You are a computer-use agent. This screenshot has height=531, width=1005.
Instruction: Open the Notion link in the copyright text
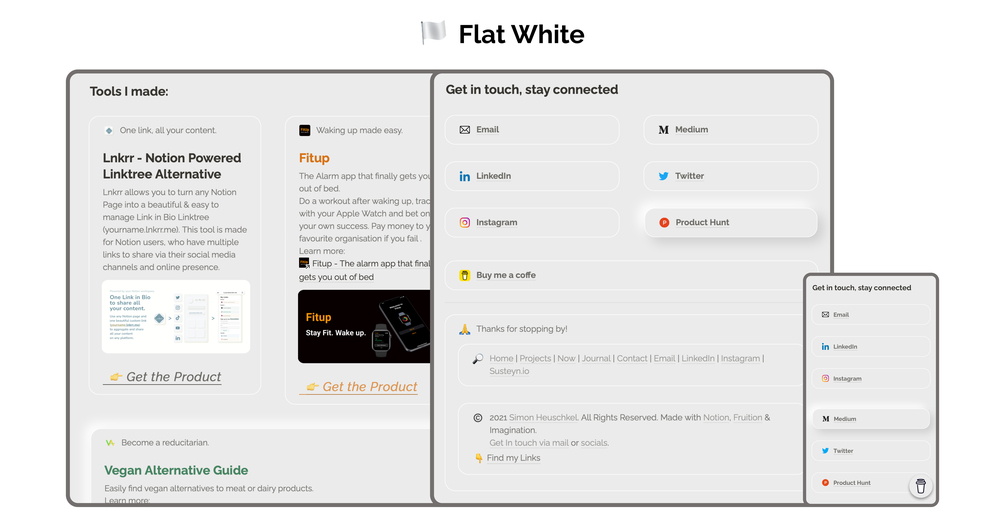coord(716,417)
